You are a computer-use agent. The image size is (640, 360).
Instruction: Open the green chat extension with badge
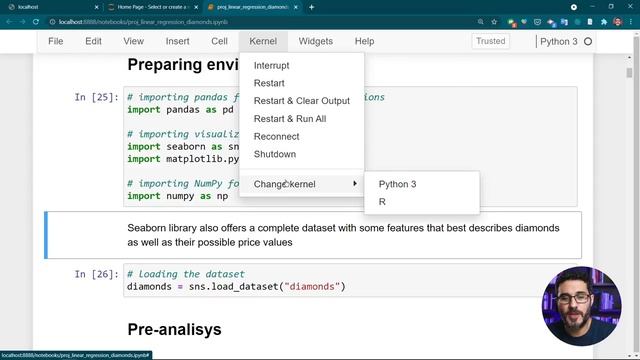point(511,22)
